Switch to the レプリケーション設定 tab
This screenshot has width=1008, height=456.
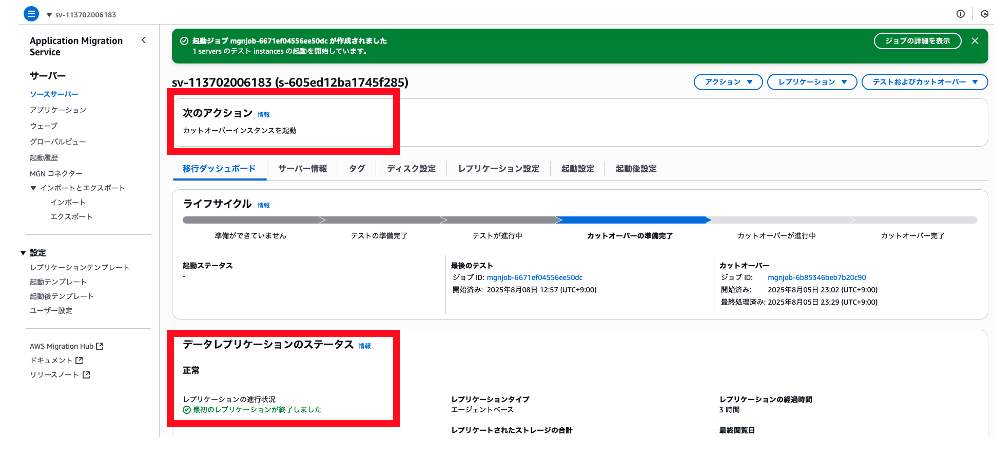pos(498,169)
